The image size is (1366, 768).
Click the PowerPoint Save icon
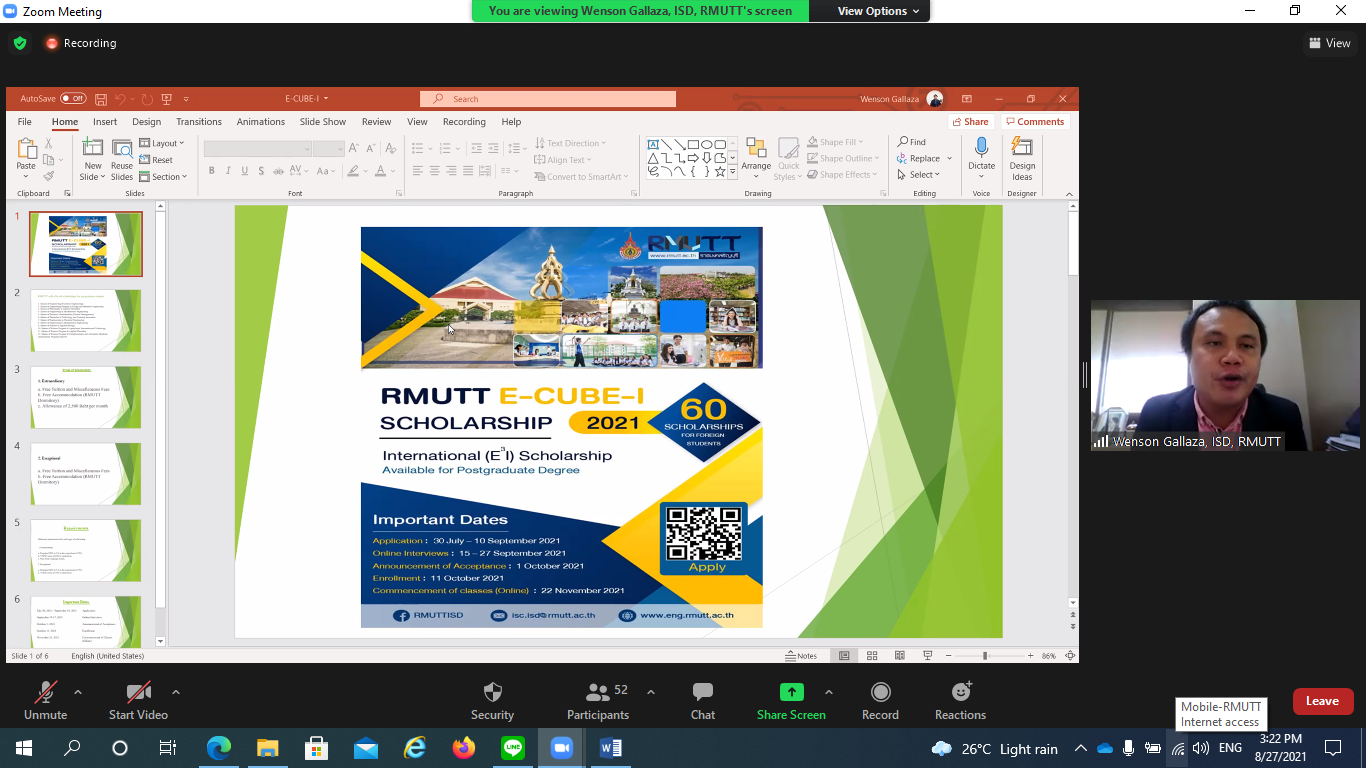coord(101,99)
